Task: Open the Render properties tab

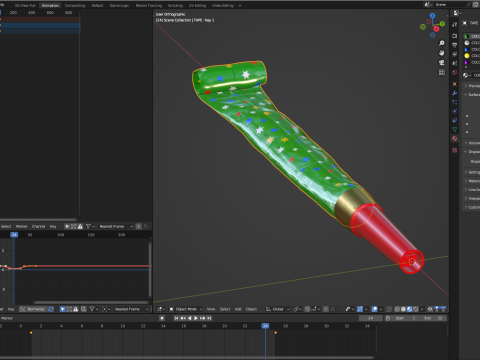Action: tap(455, 36)
